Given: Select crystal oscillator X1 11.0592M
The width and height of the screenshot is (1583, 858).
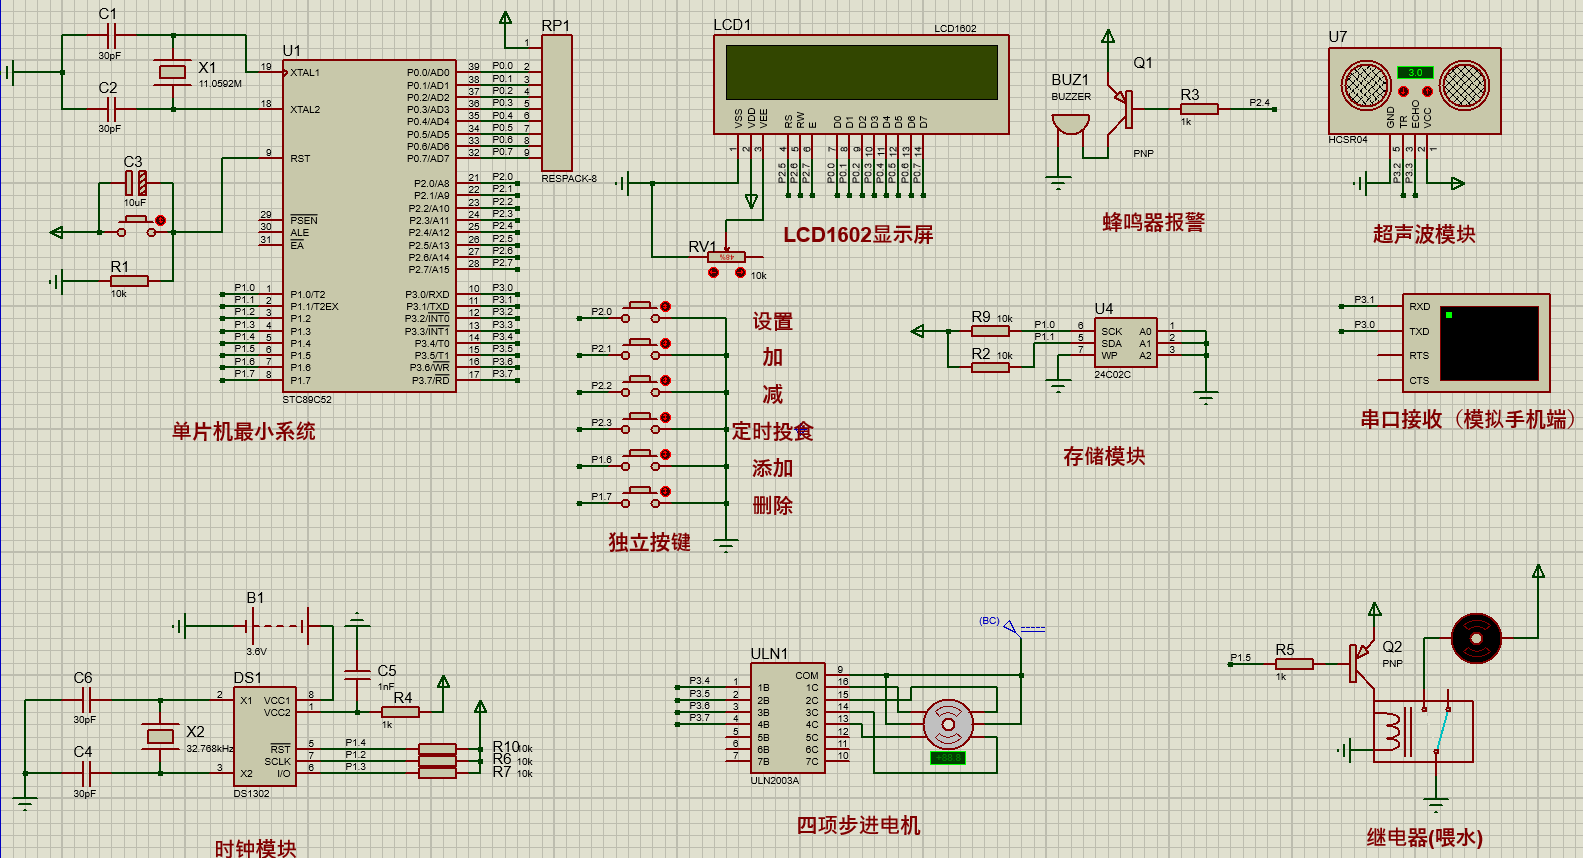Looking at the screenshot, I should point(173,71).
